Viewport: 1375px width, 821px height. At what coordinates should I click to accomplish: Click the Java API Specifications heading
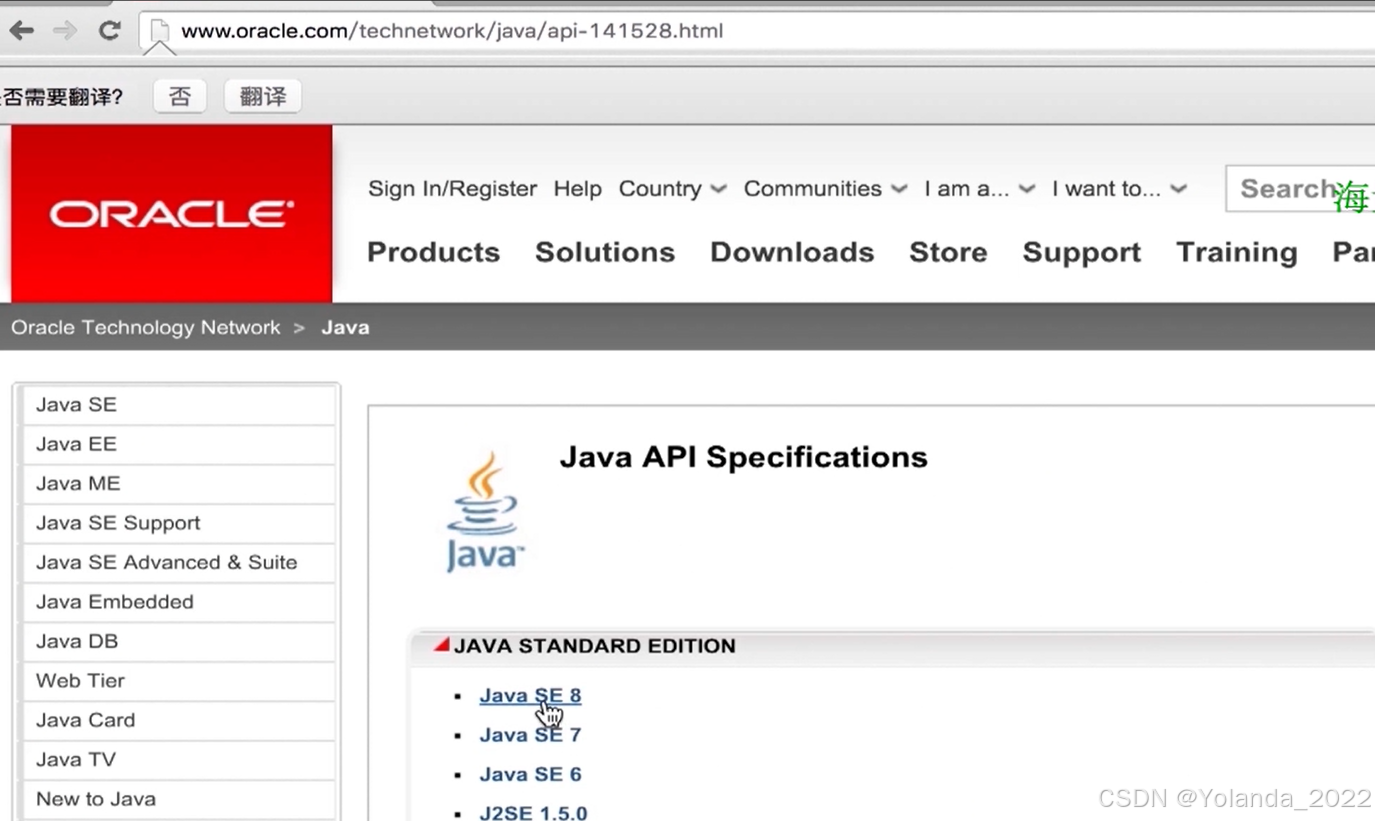(743, 457)
